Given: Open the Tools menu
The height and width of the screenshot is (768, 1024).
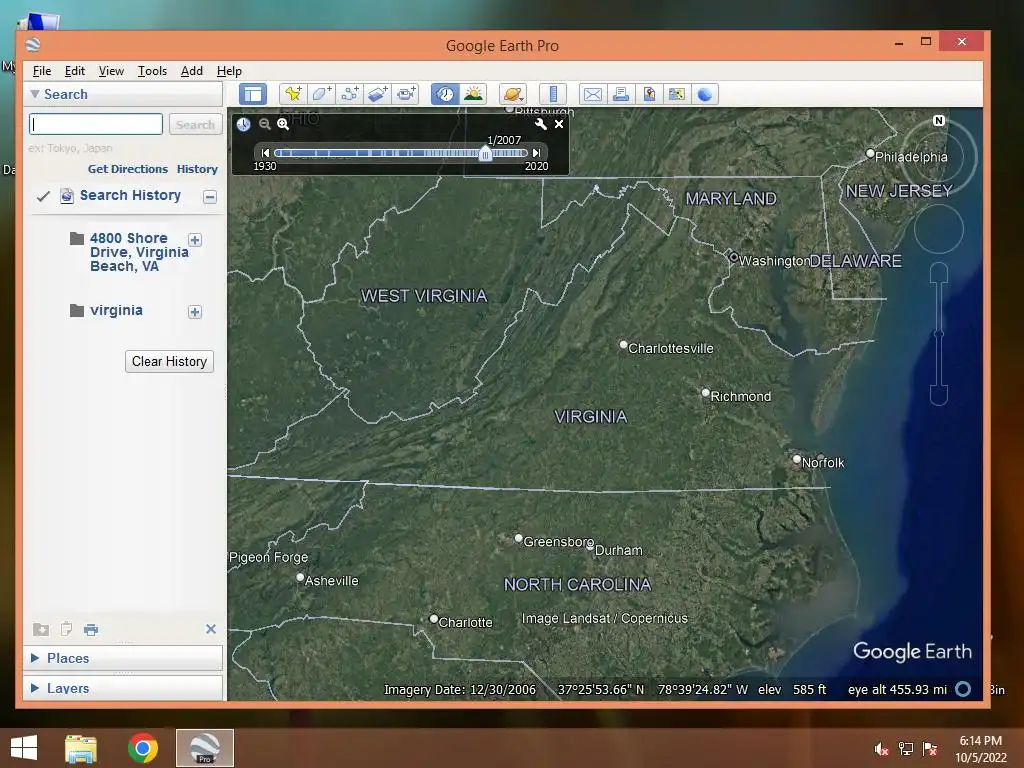Looking at the screenshot, I should (152, 71).
